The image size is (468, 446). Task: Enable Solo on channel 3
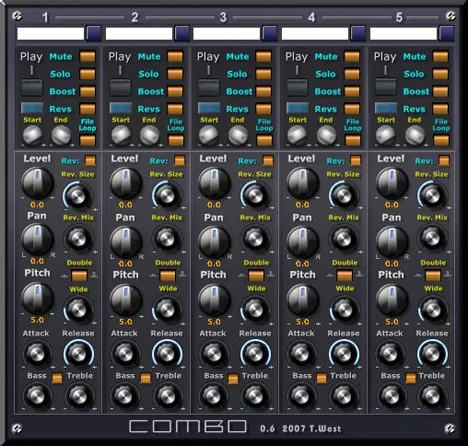click(x=264, y=74)
